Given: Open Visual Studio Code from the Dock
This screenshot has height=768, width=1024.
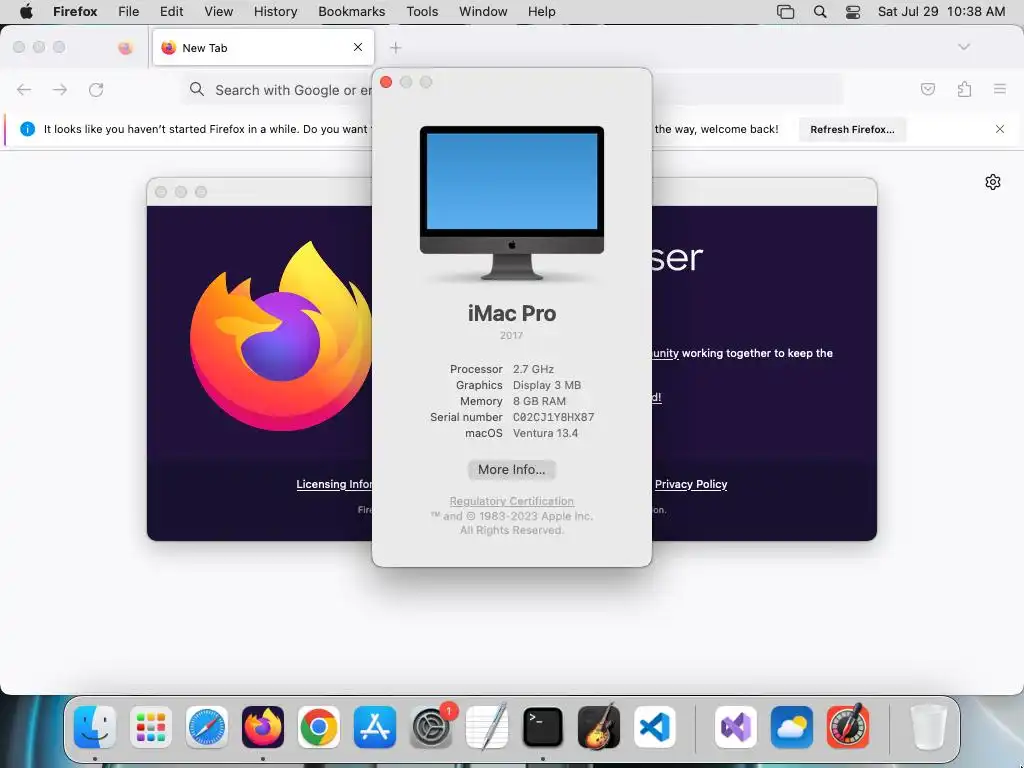Looking at the screenshot, I should (655, 727).
